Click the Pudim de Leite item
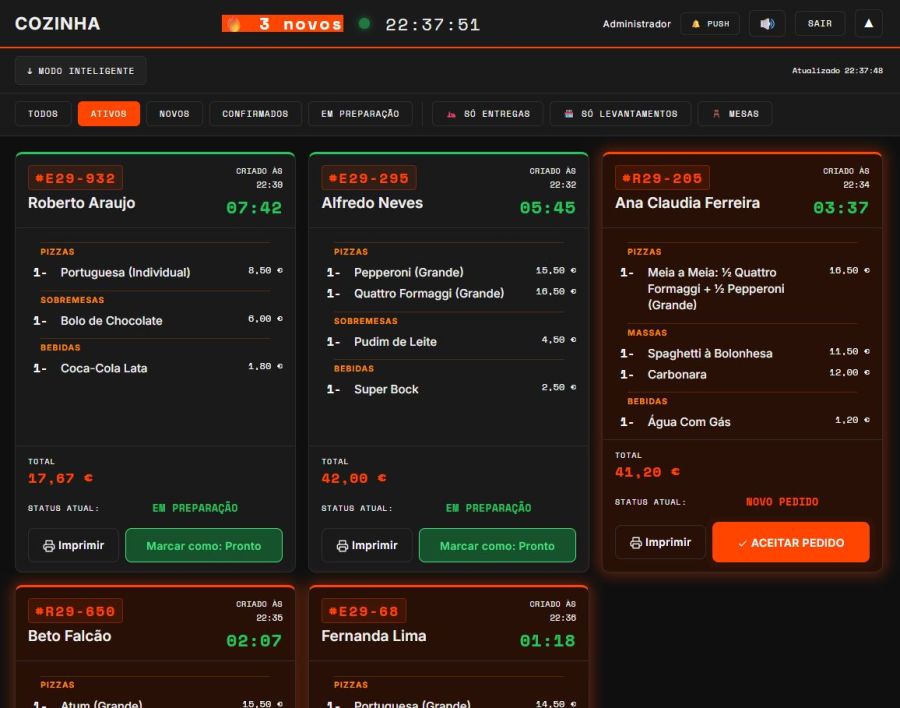Viewport: 900px width, 708px height. (x=395, y=342)
